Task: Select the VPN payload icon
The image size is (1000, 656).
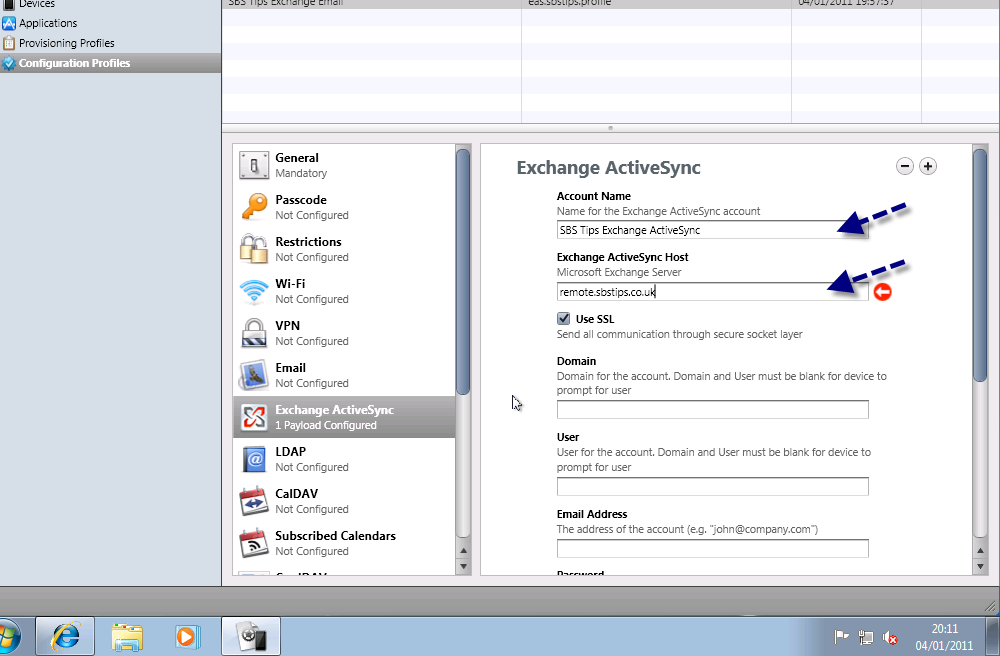Action: point(254,333)
